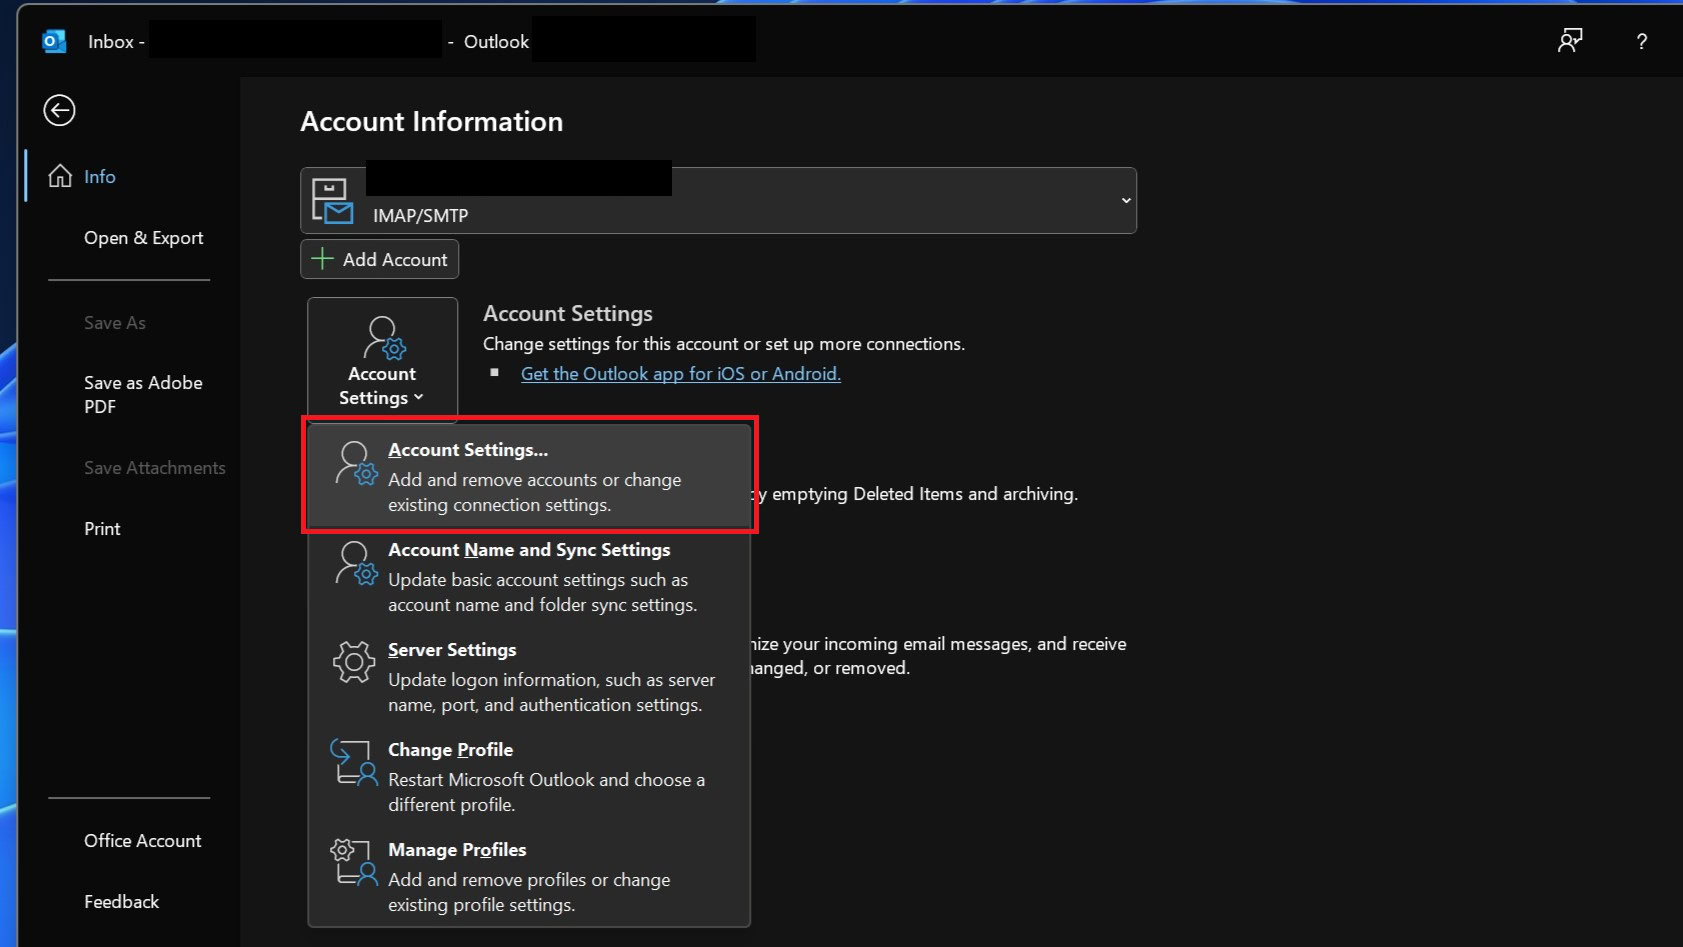Click the IMAP/SMTP mailbox account icon
The image size is (1683, 947).
click(x=332, y=201)
